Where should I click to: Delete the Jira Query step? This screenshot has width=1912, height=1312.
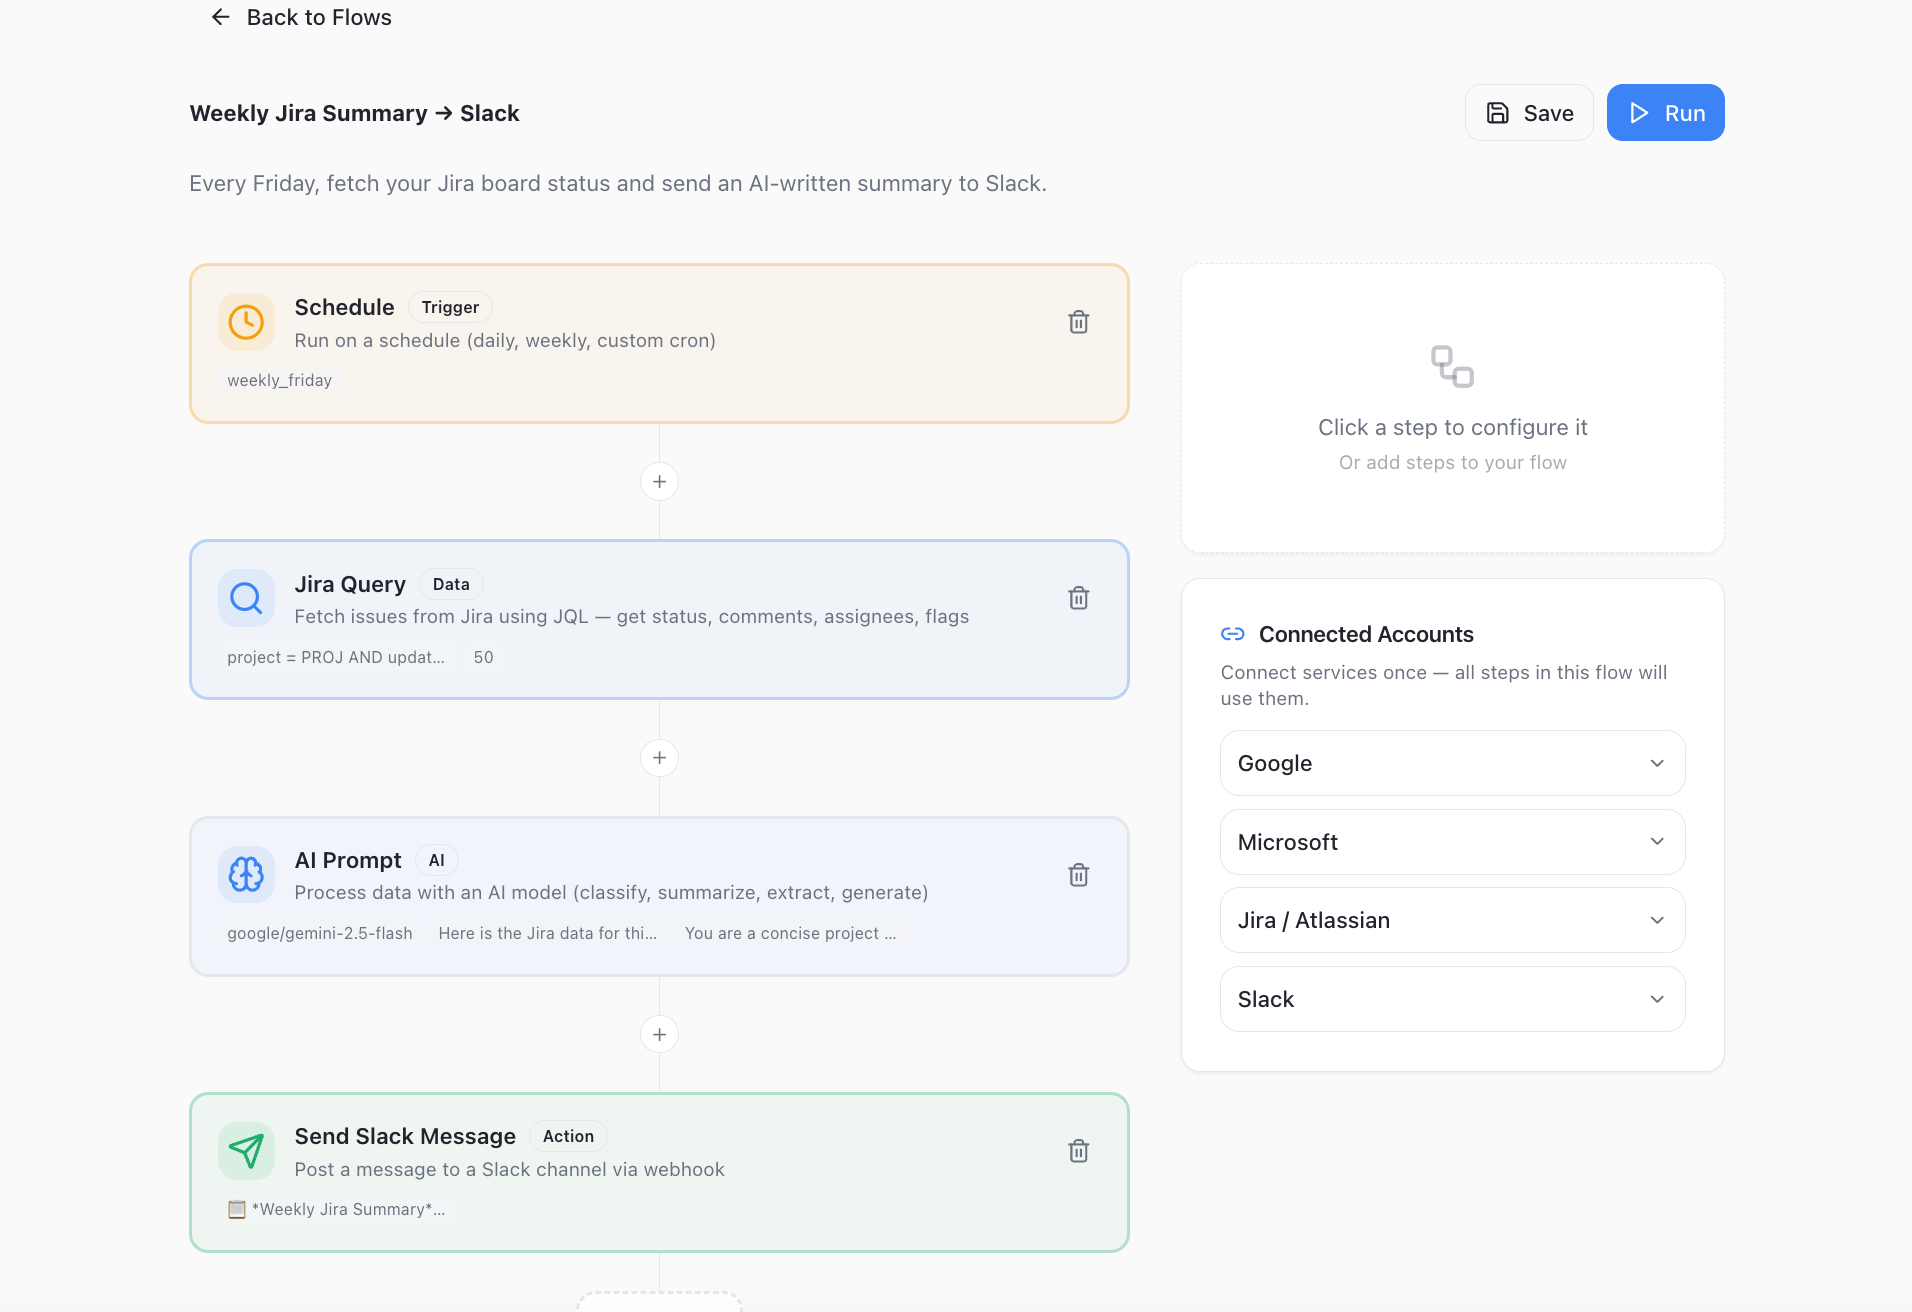tap(1078, 598)
